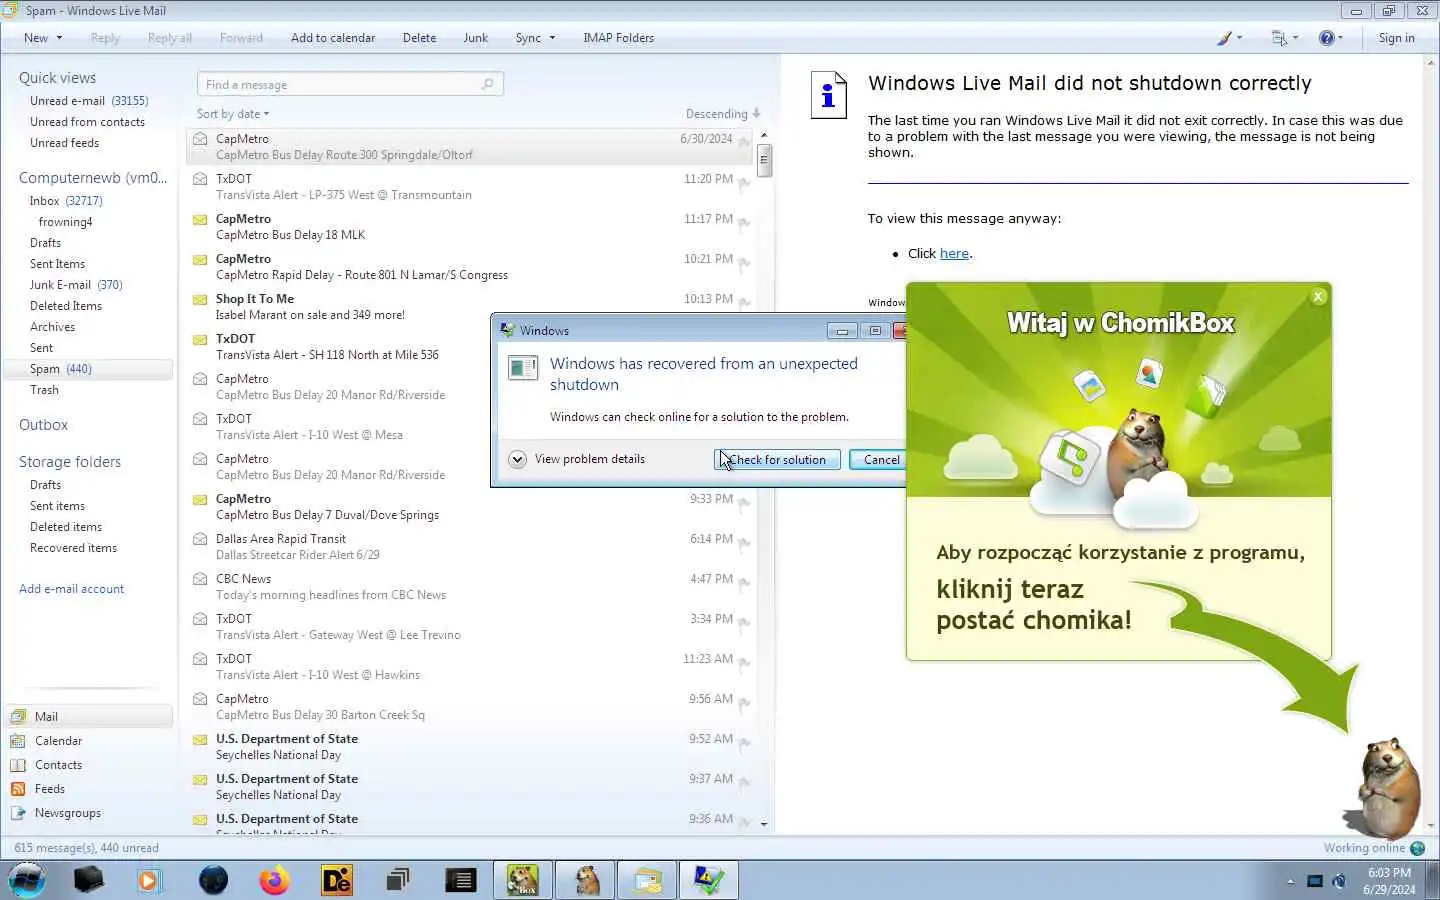Switch to Windows Live Mail taskbar button
Image resolution: width=1440 pixels, height=900 pixels.
click(x=647, y=880)
